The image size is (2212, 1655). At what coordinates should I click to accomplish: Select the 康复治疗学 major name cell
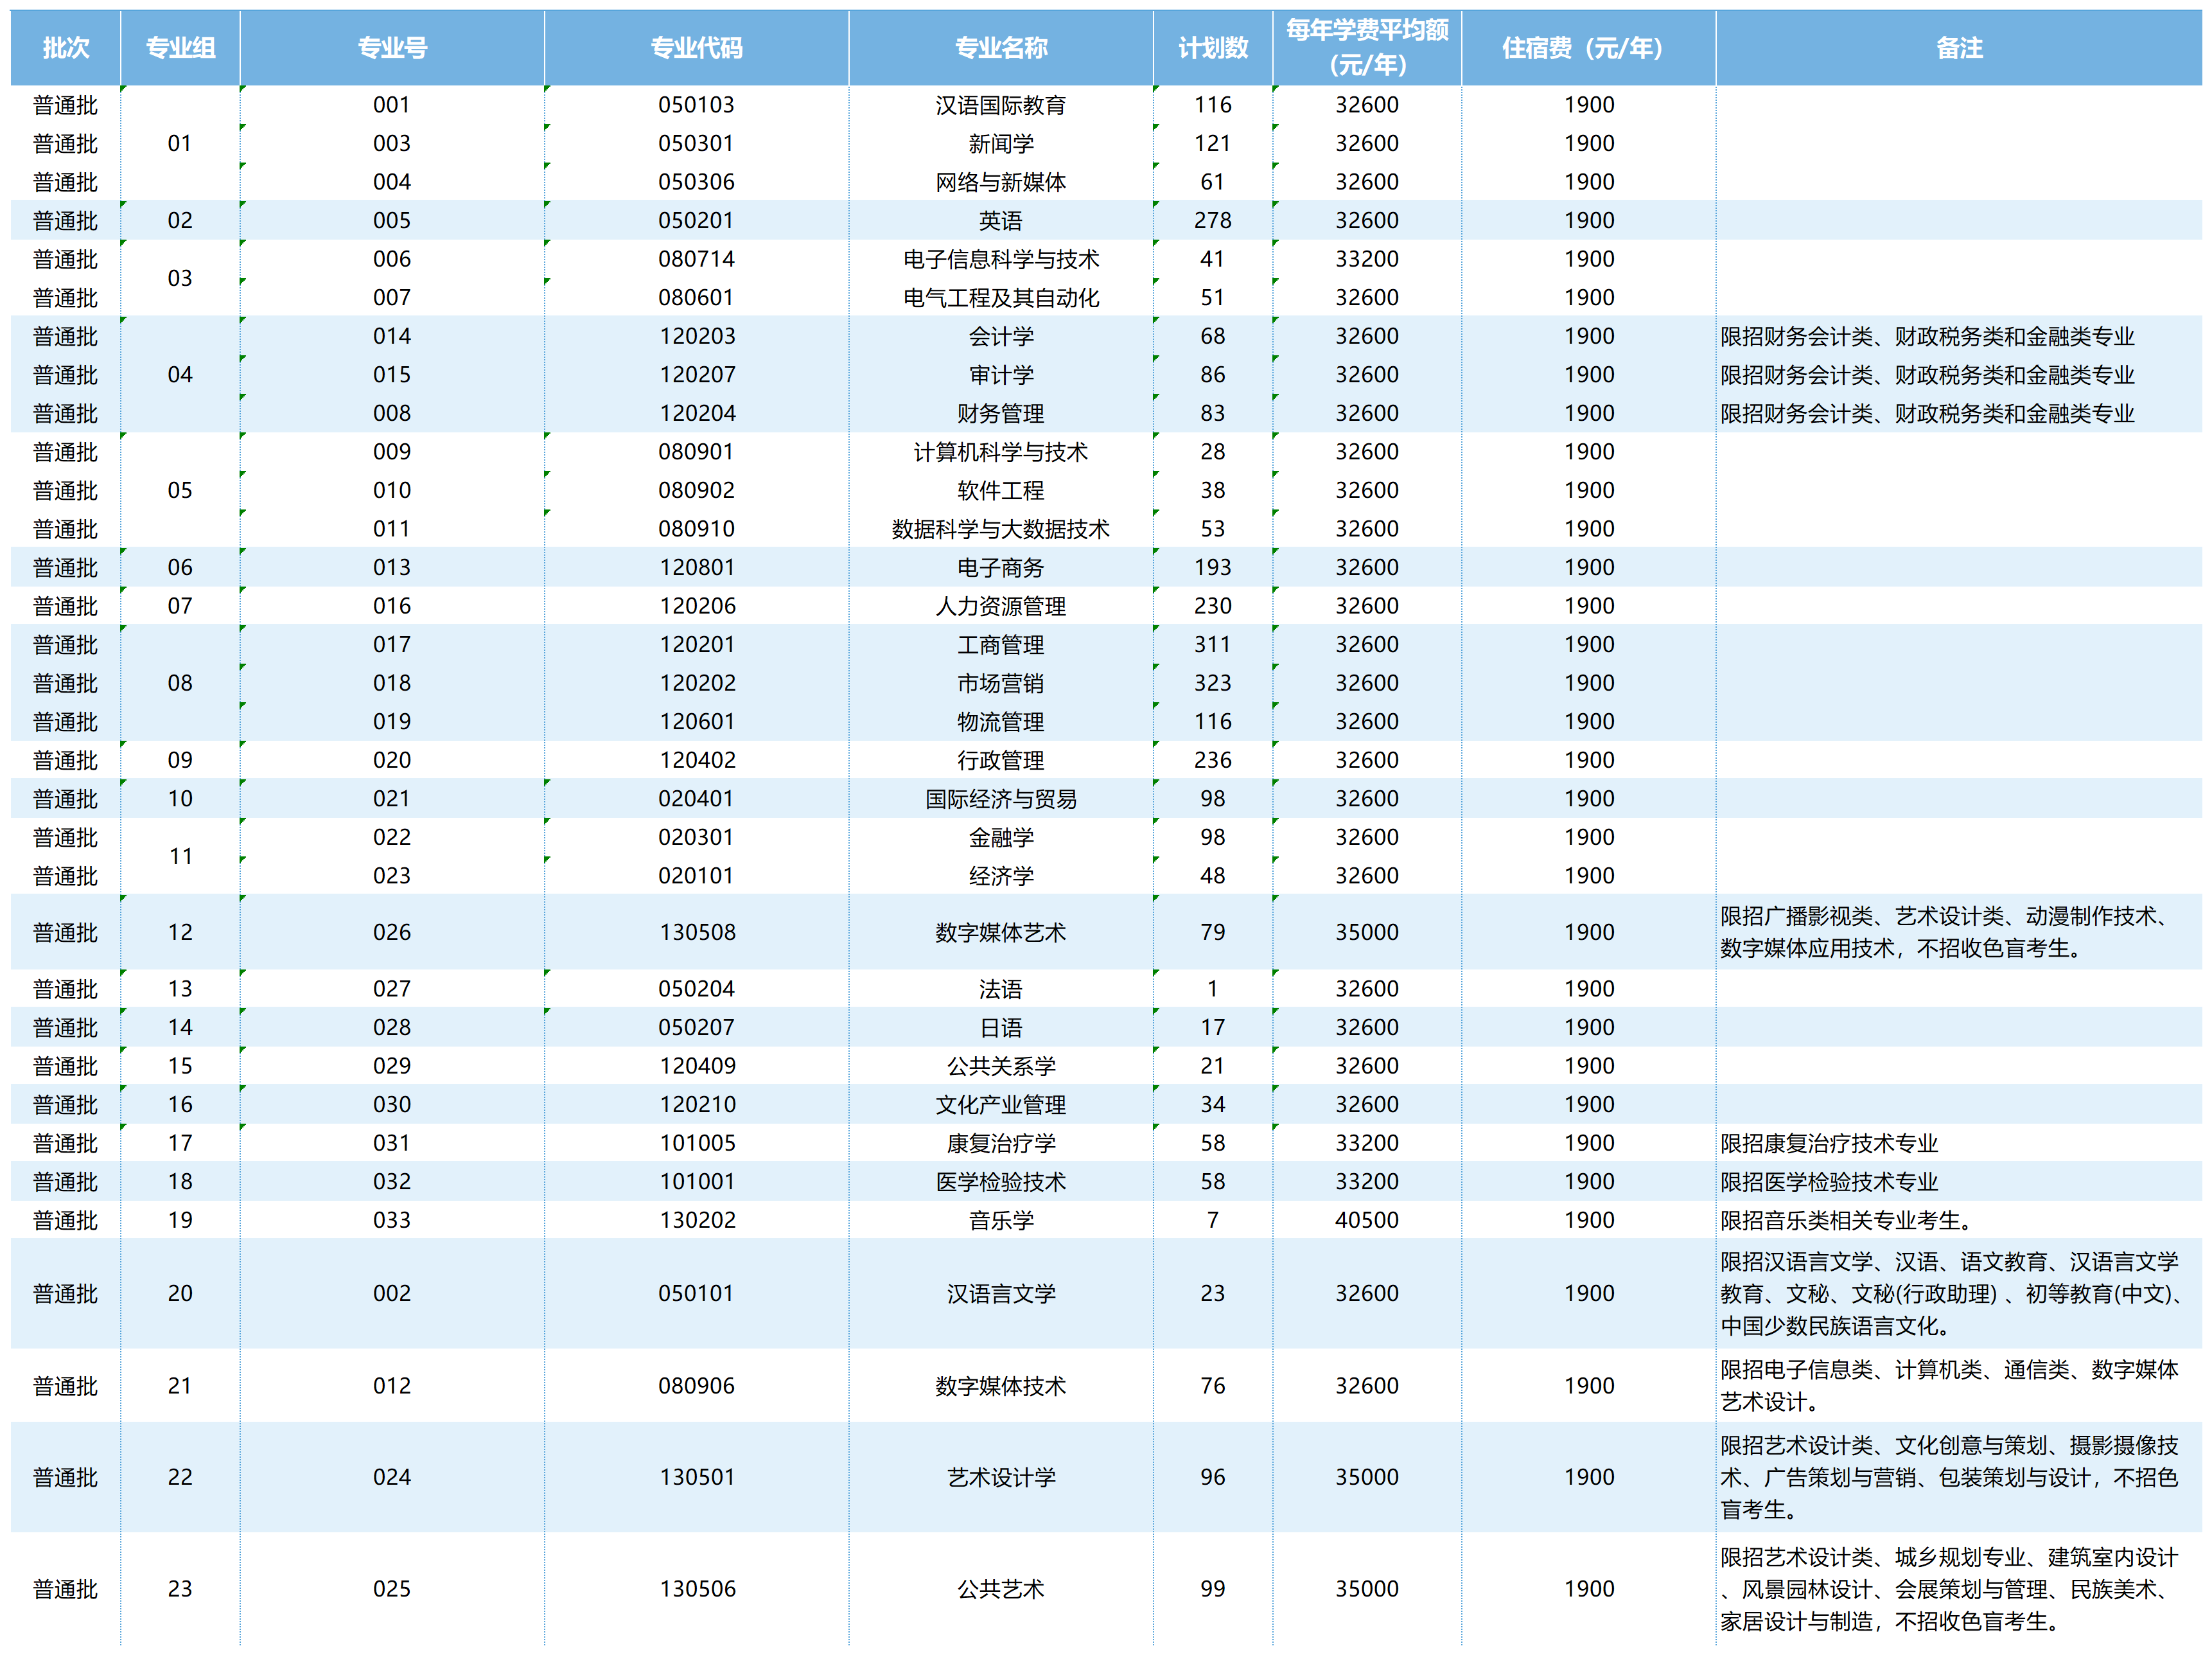click(1001, 1142)
